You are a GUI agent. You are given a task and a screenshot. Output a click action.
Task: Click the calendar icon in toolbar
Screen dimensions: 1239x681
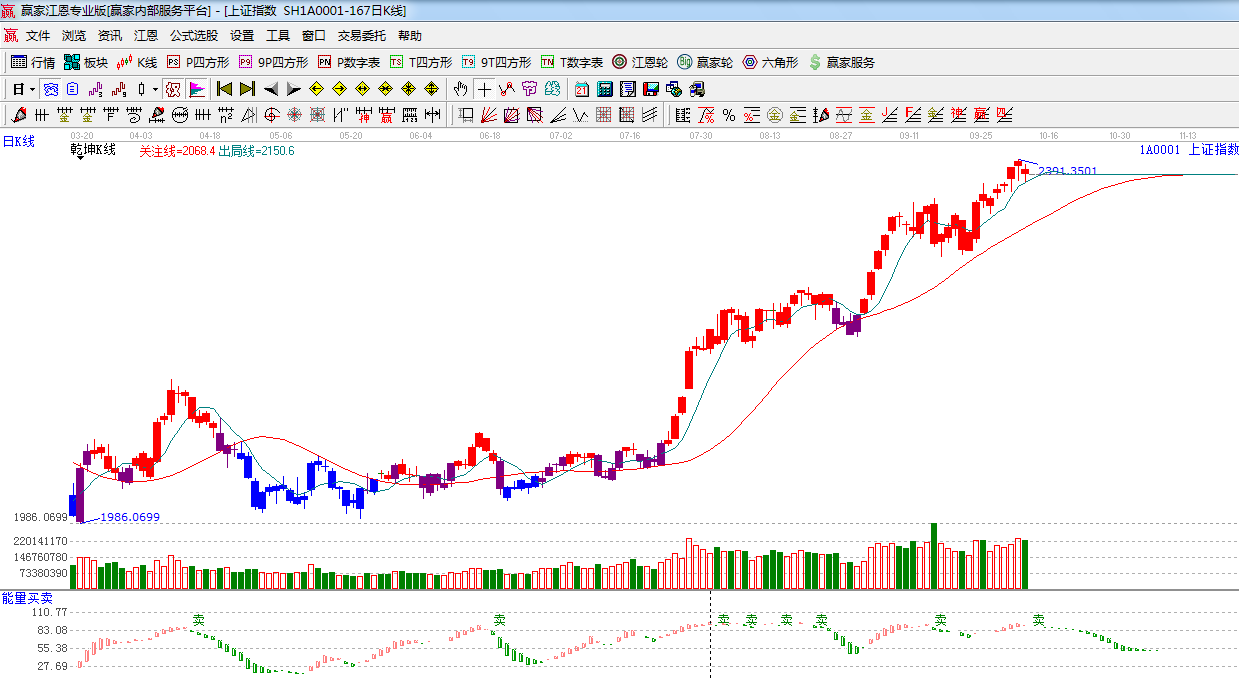pyautogui.click(x=581, y=89)
